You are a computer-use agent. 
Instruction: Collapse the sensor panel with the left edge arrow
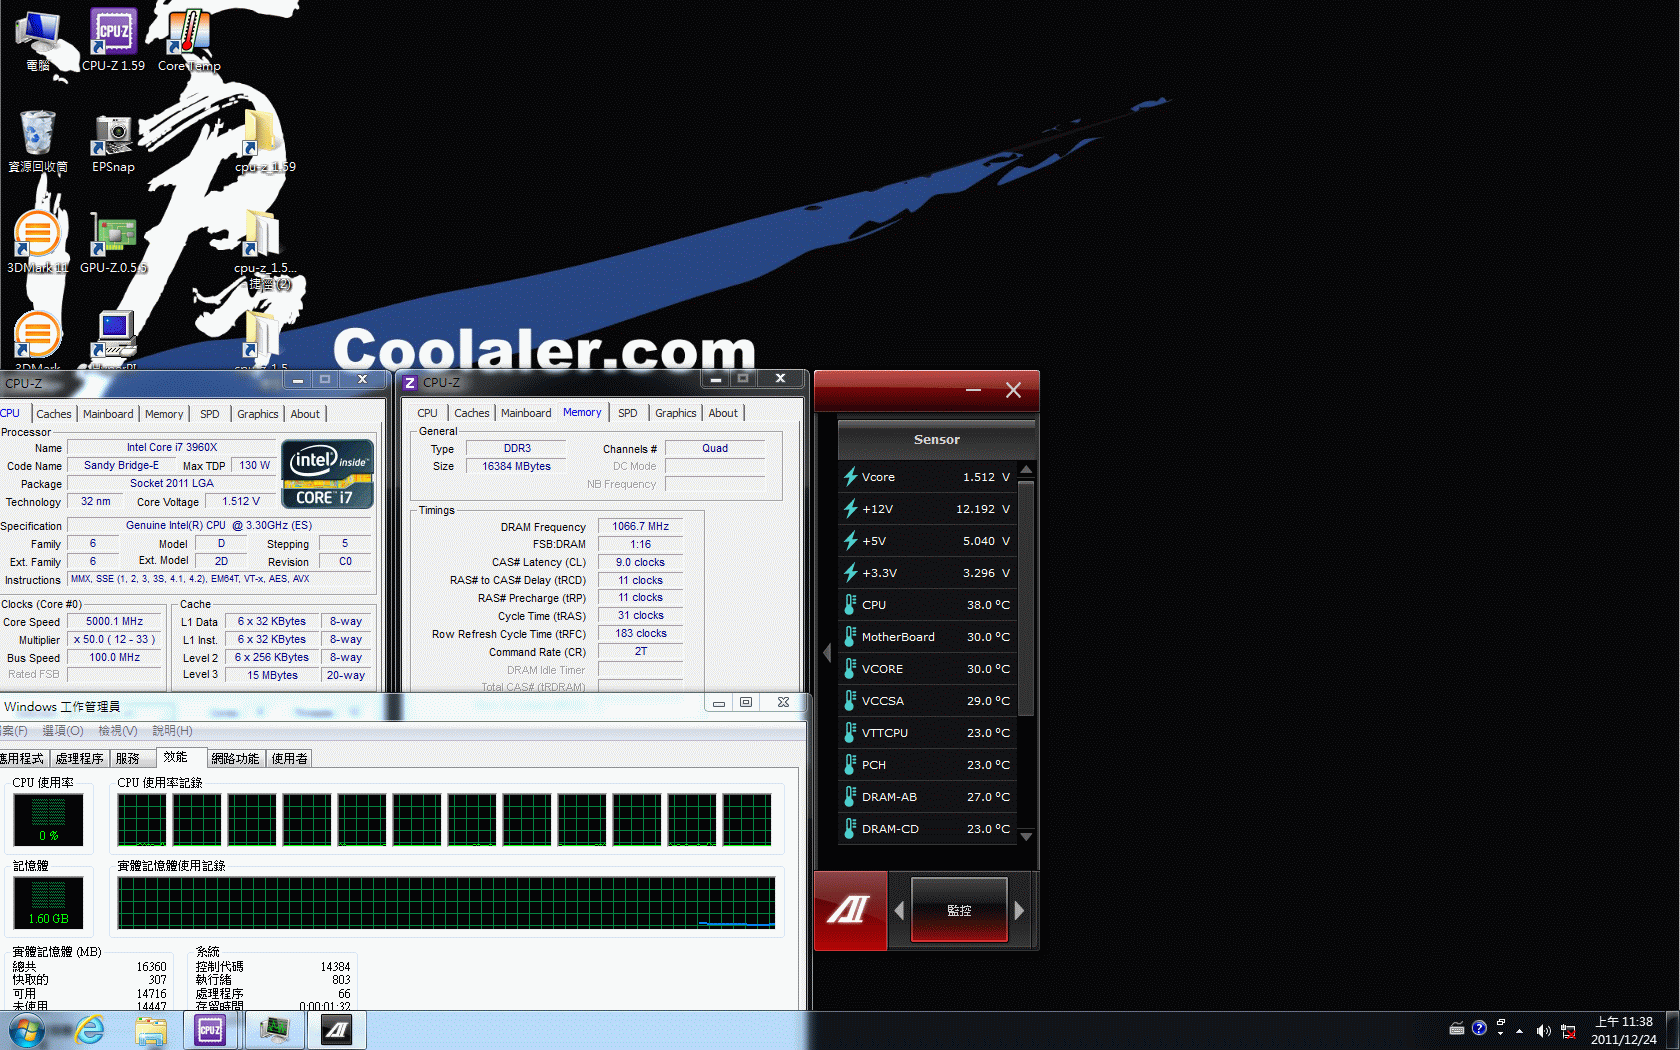[x=827, y=653]
